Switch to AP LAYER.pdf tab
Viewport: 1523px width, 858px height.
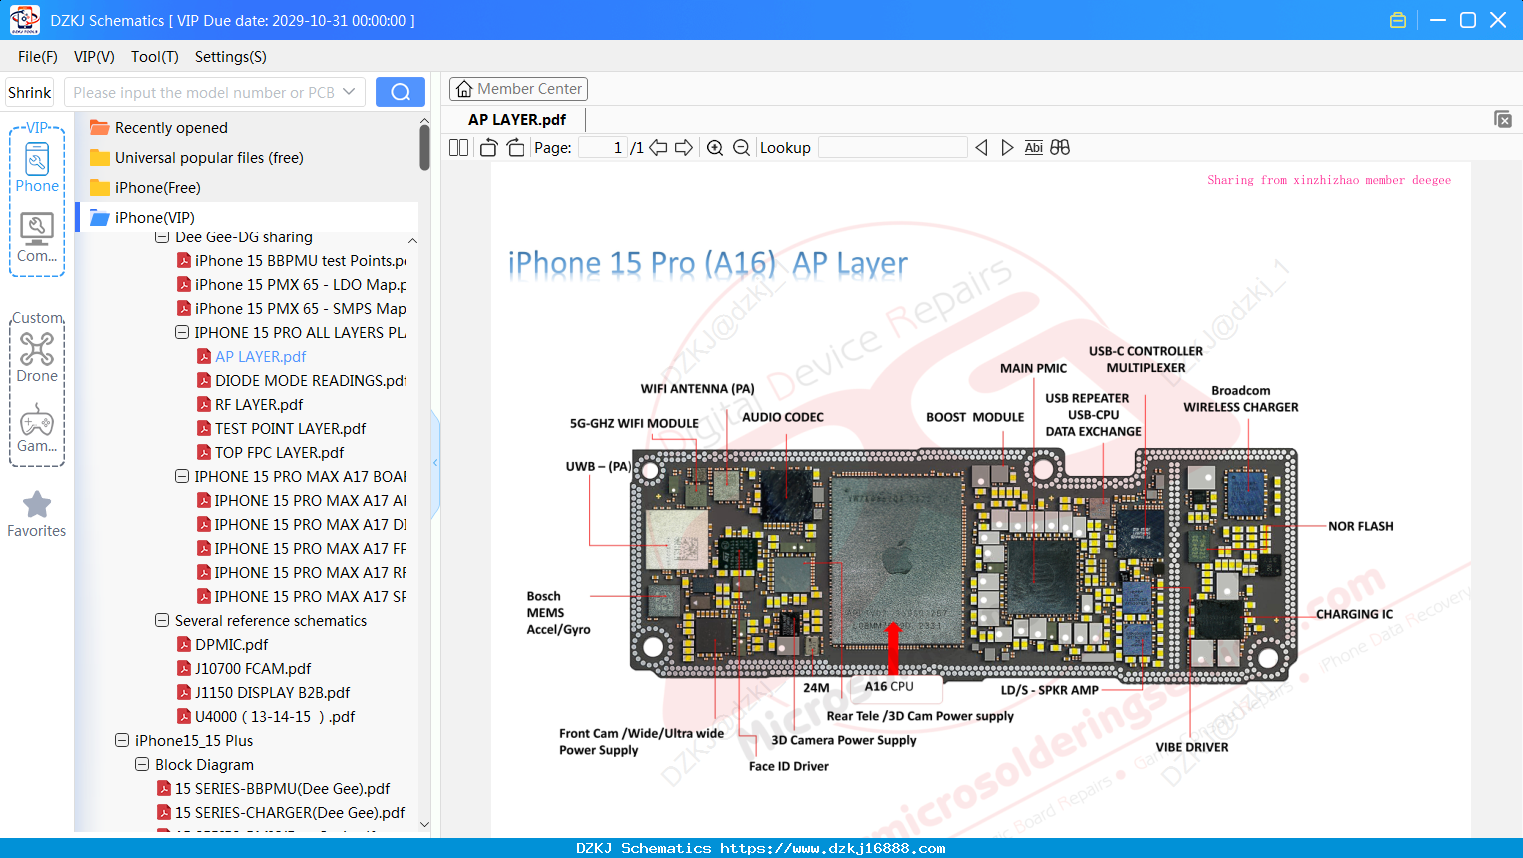(517, 120)
